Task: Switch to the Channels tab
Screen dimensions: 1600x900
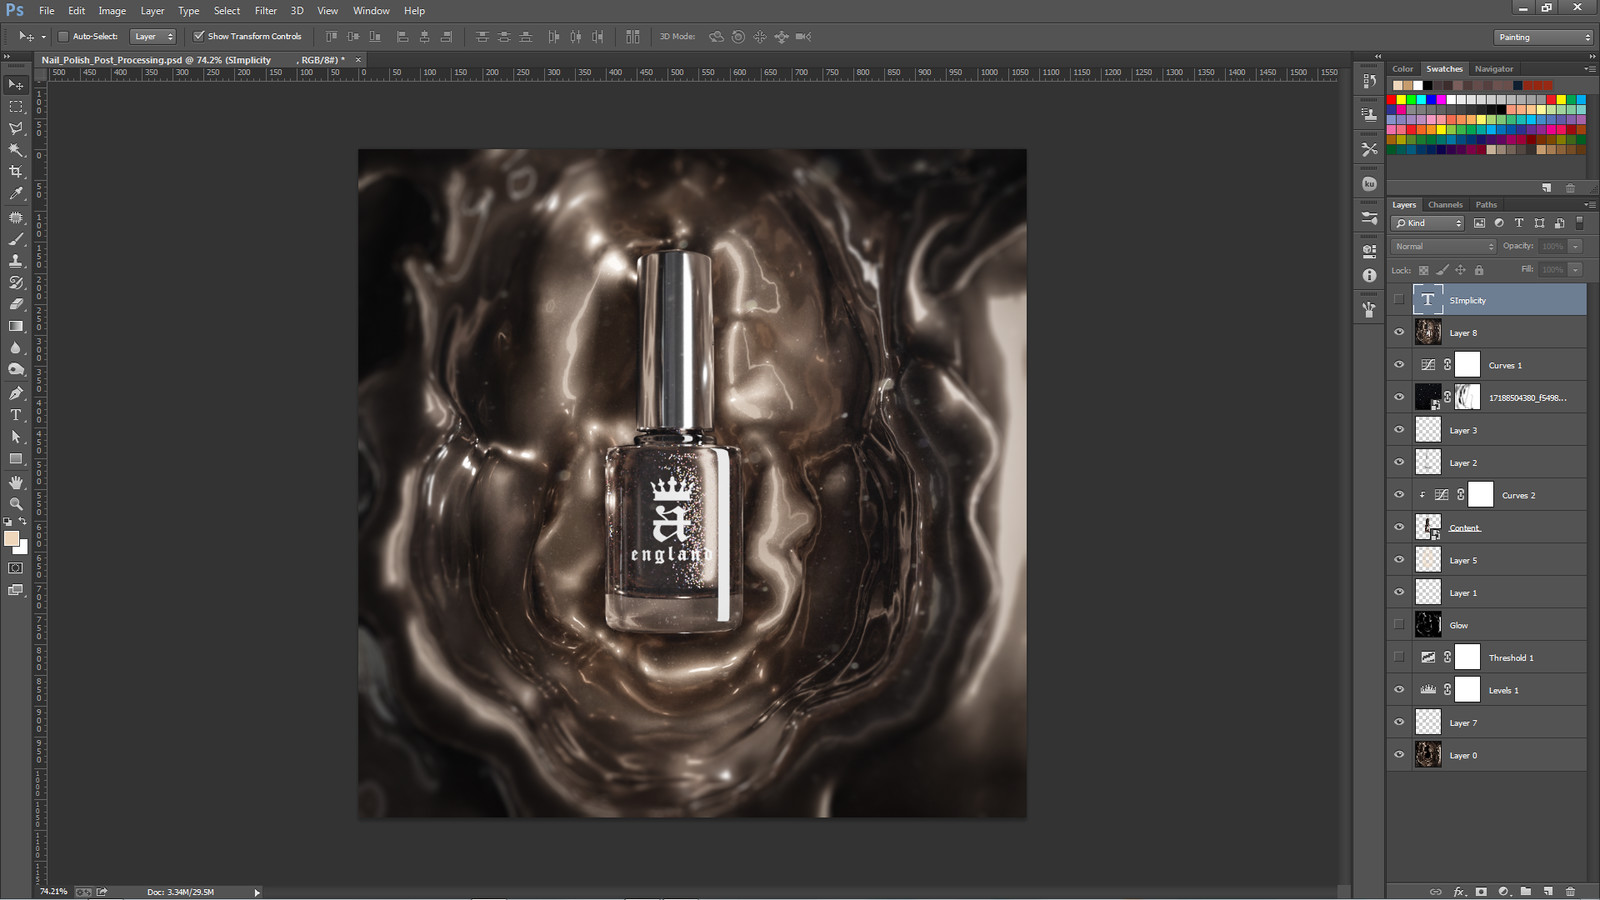Action: pyautogui.click(x=1445, y=204)
